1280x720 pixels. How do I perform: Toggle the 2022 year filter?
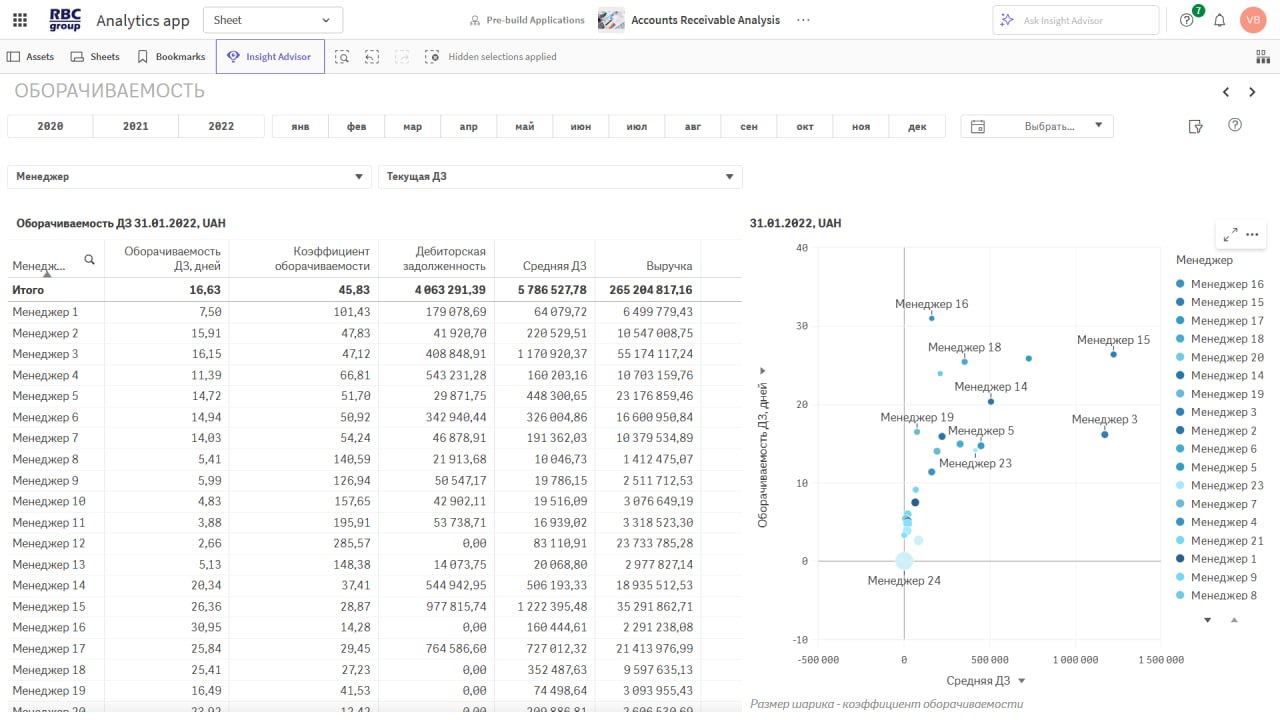pos(221,126)
